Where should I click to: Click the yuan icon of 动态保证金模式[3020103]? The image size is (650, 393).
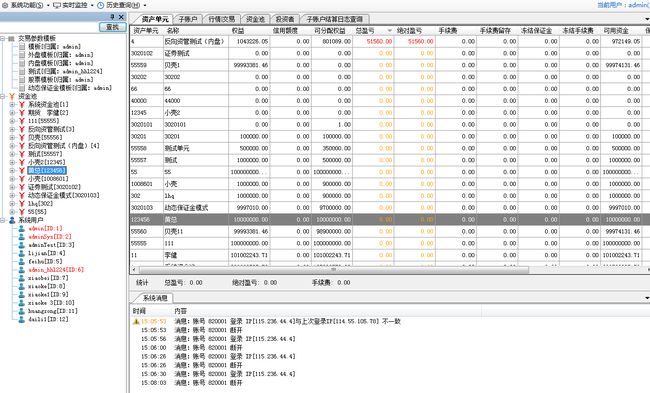22,195
